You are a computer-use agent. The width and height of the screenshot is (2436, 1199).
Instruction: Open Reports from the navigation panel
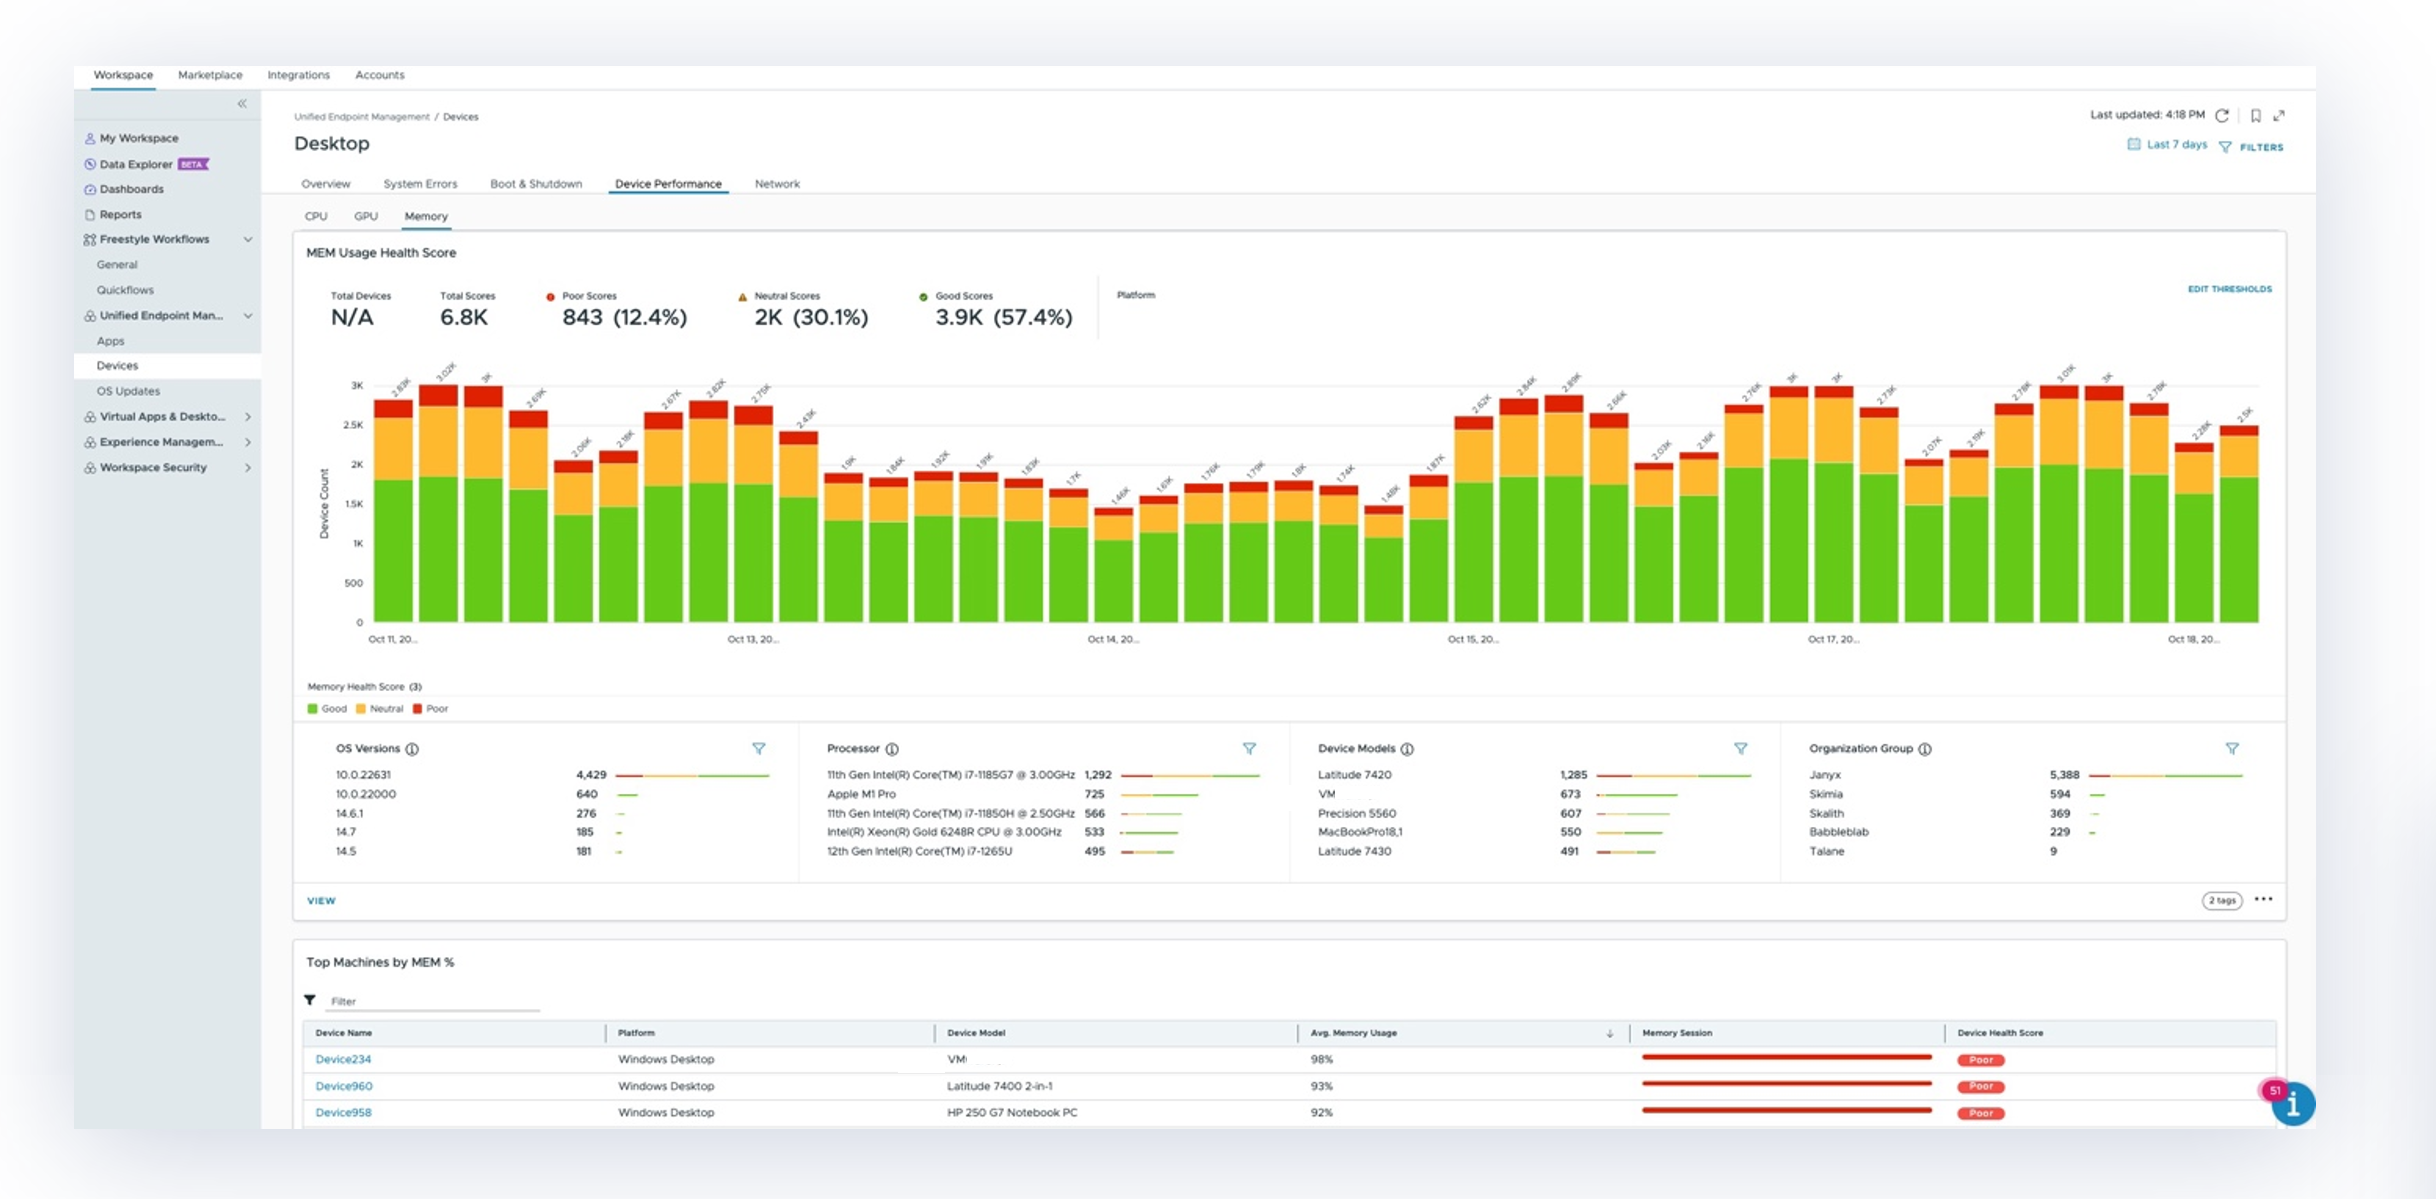point(120,214)
